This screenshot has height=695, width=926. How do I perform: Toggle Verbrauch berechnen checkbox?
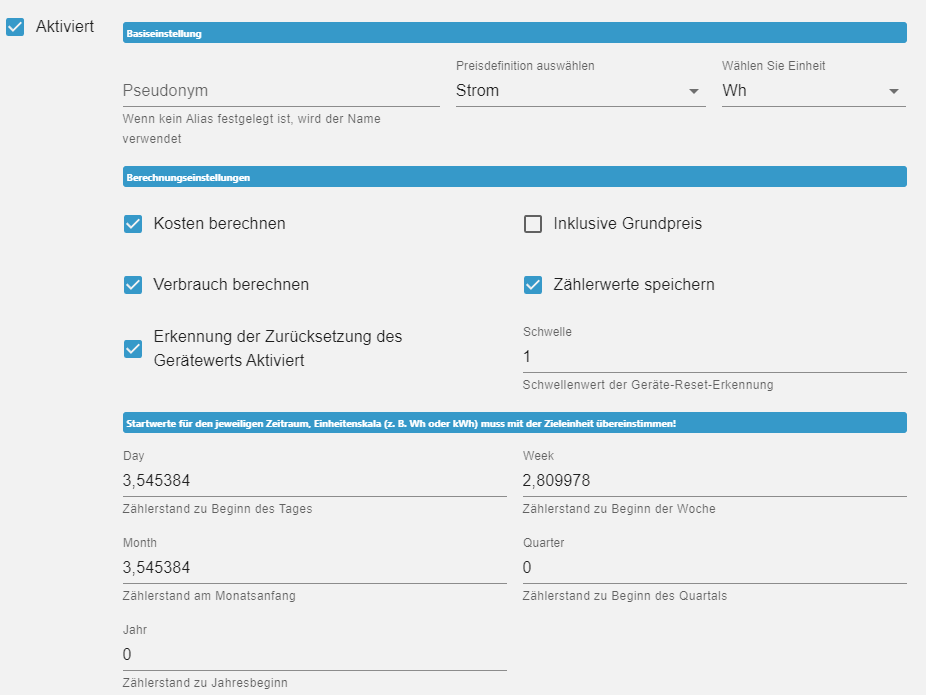(x=133, y=285)
